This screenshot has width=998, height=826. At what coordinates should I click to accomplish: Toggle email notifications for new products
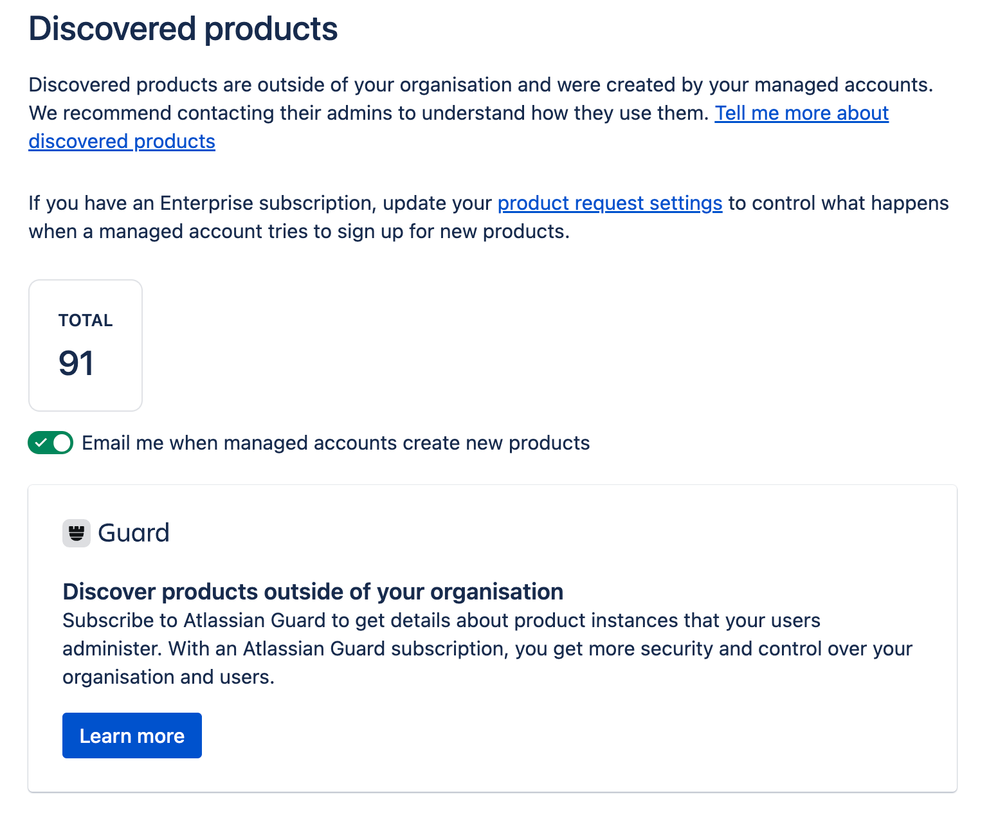50,443
